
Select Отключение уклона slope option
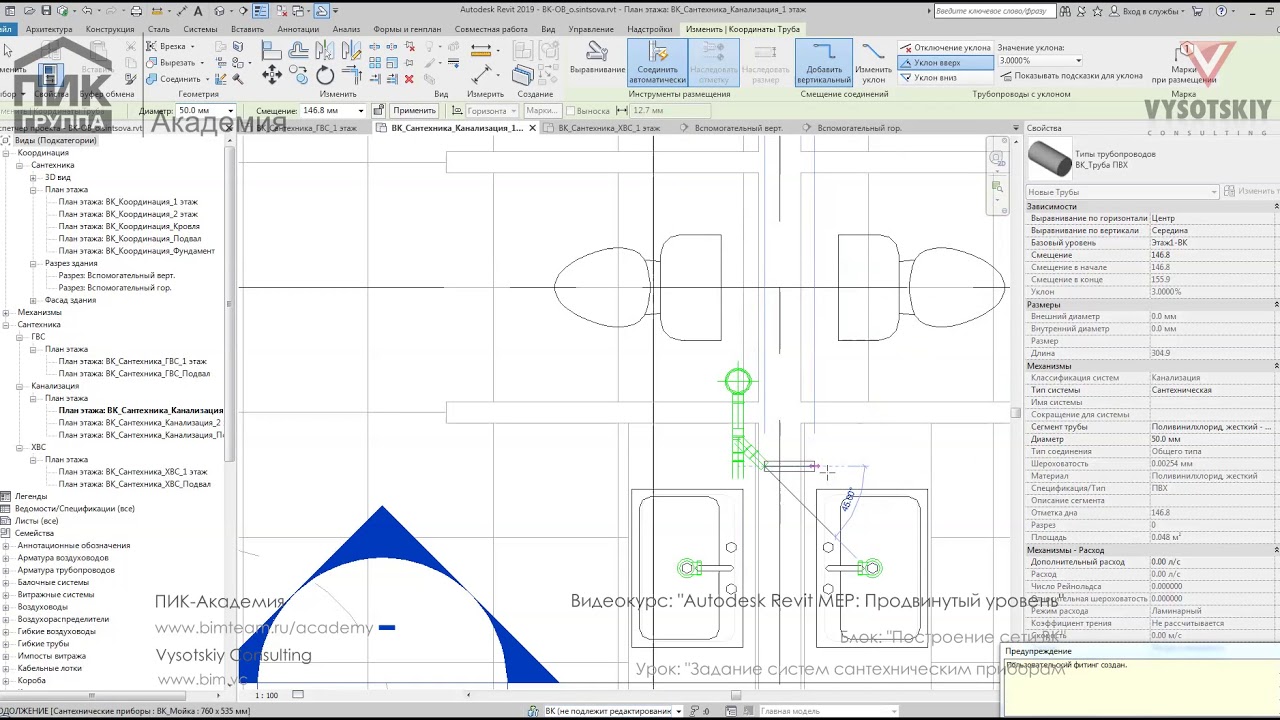pos(945,48)
